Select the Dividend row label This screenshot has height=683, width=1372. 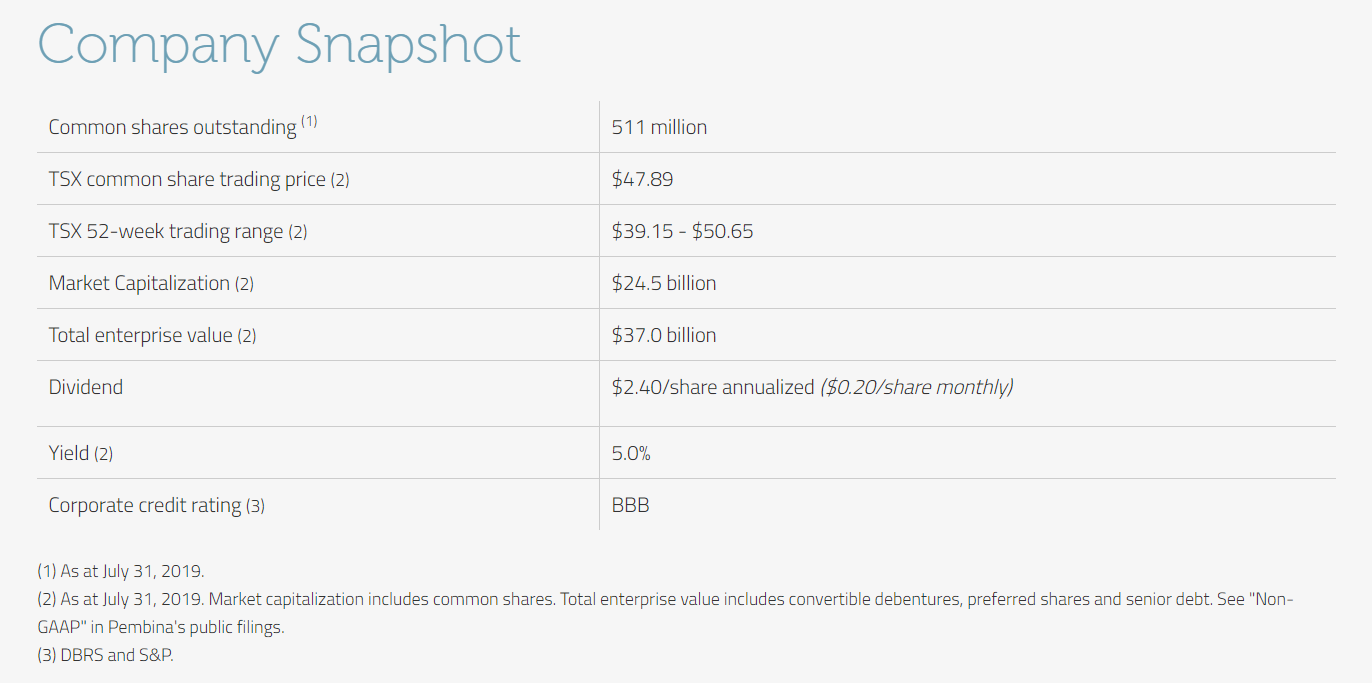[86, 387]
